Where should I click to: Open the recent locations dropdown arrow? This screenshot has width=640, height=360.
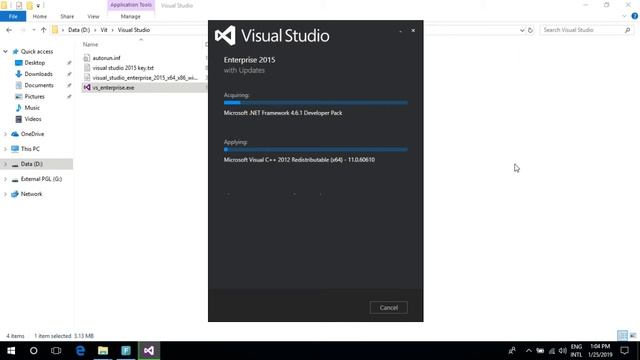(33, 30)
